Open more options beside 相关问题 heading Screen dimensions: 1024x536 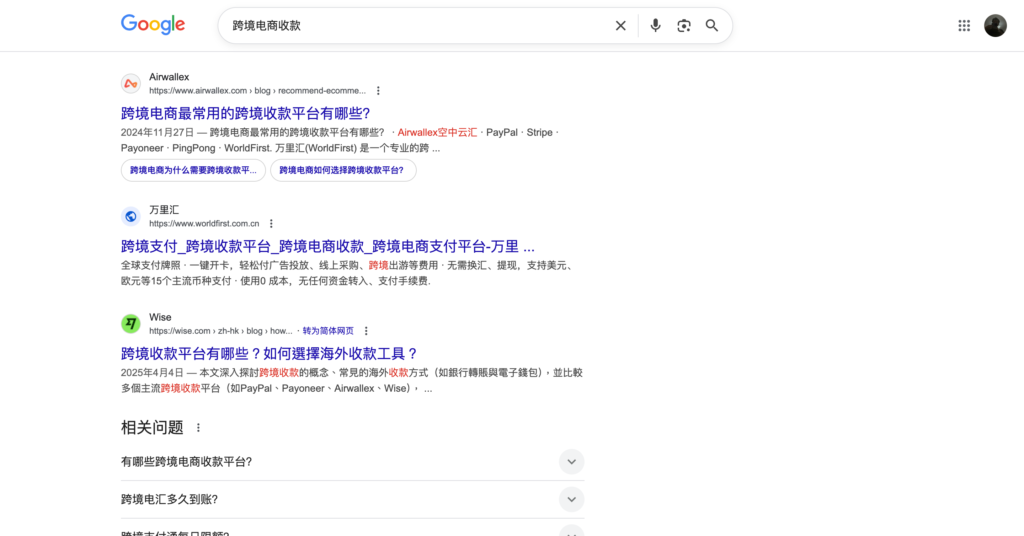coord(198,428)
